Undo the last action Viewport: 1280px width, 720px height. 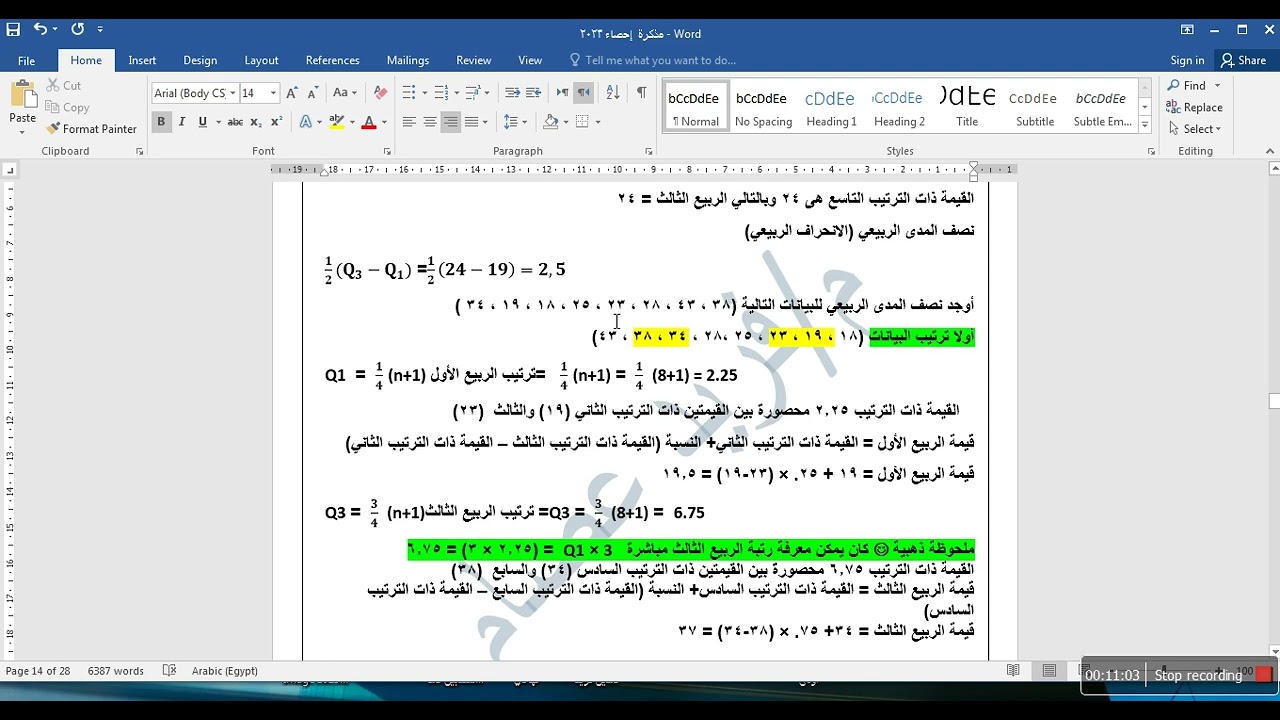pos(39,30)
